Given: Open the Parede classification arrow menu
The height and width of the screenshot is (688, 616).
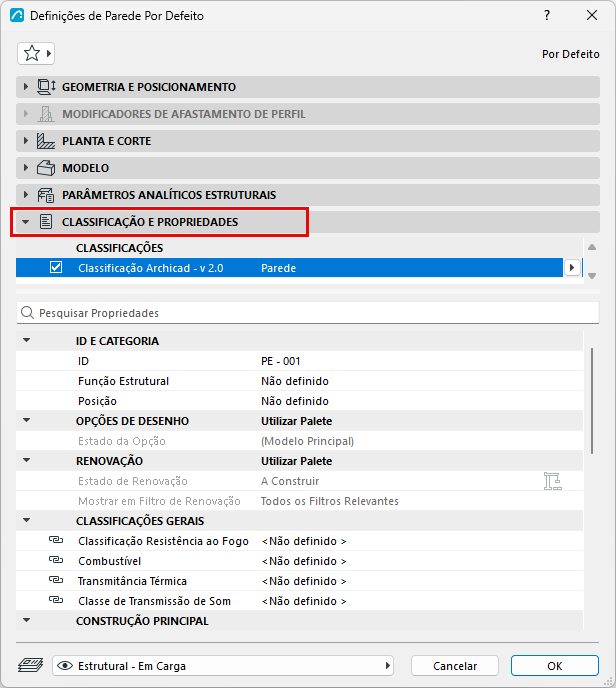Looking at the screenshot, I should (x=572, y=267).
